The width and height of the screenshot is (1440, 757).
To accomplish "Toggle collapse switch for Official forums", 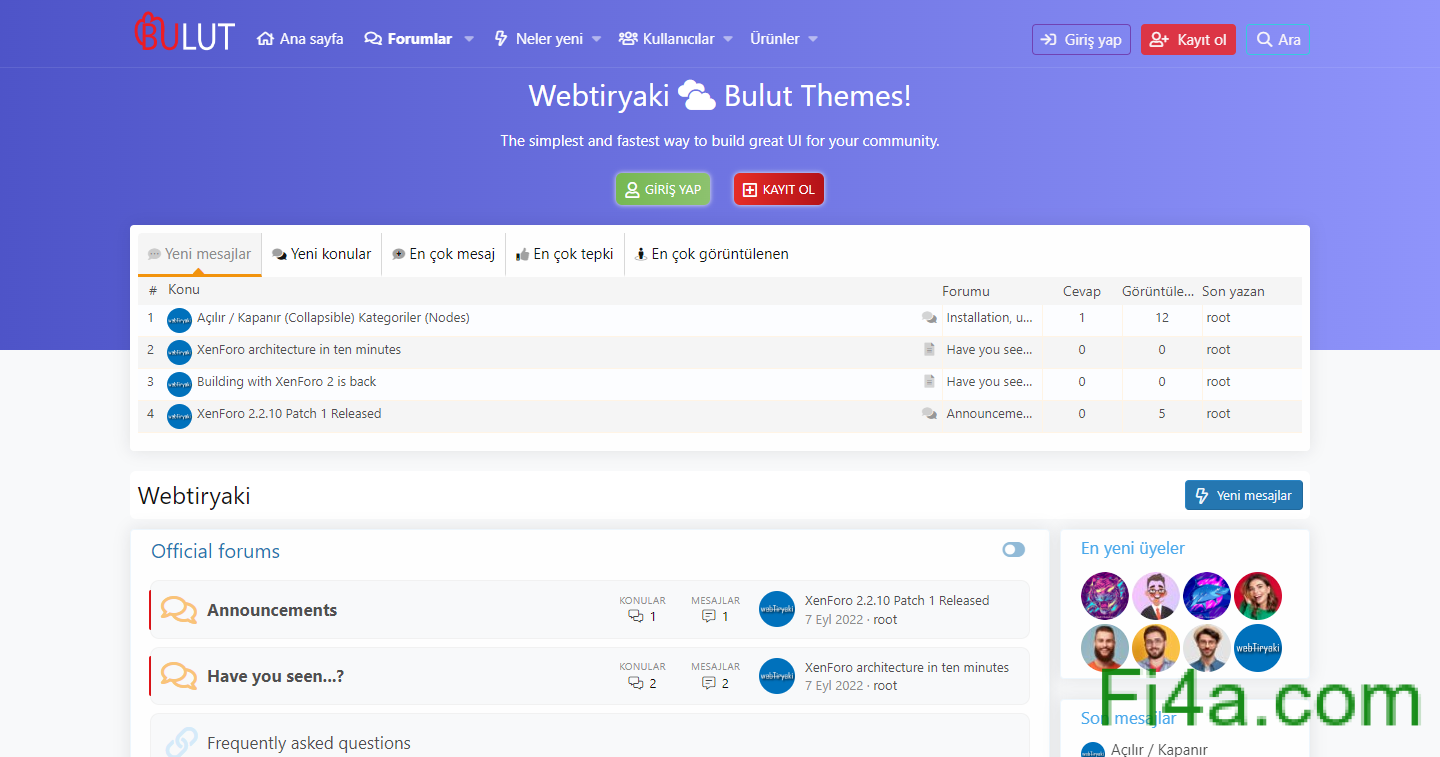I will tap(1013, 550).
